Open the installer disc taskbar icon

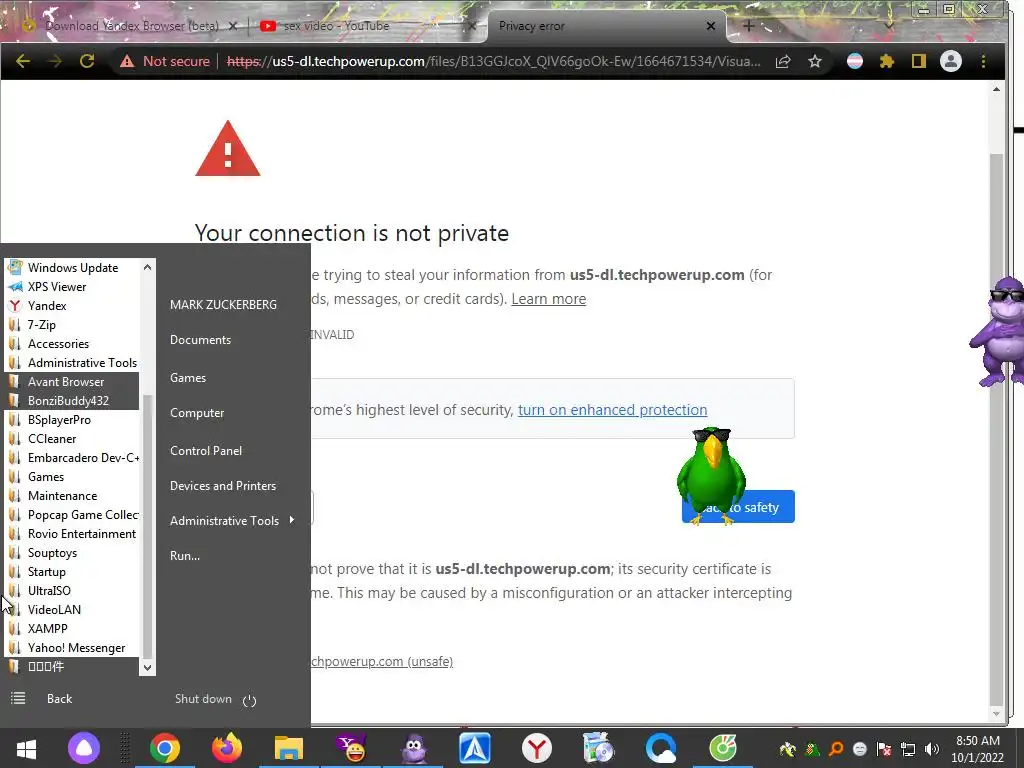pyautogui.click(x=598, y=748)
